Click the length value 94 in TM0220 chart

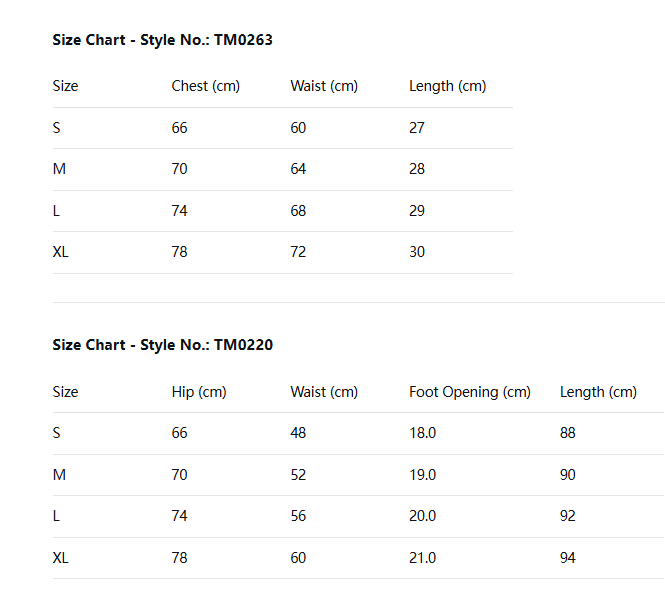pyautogui.click(x=568, y=558)
